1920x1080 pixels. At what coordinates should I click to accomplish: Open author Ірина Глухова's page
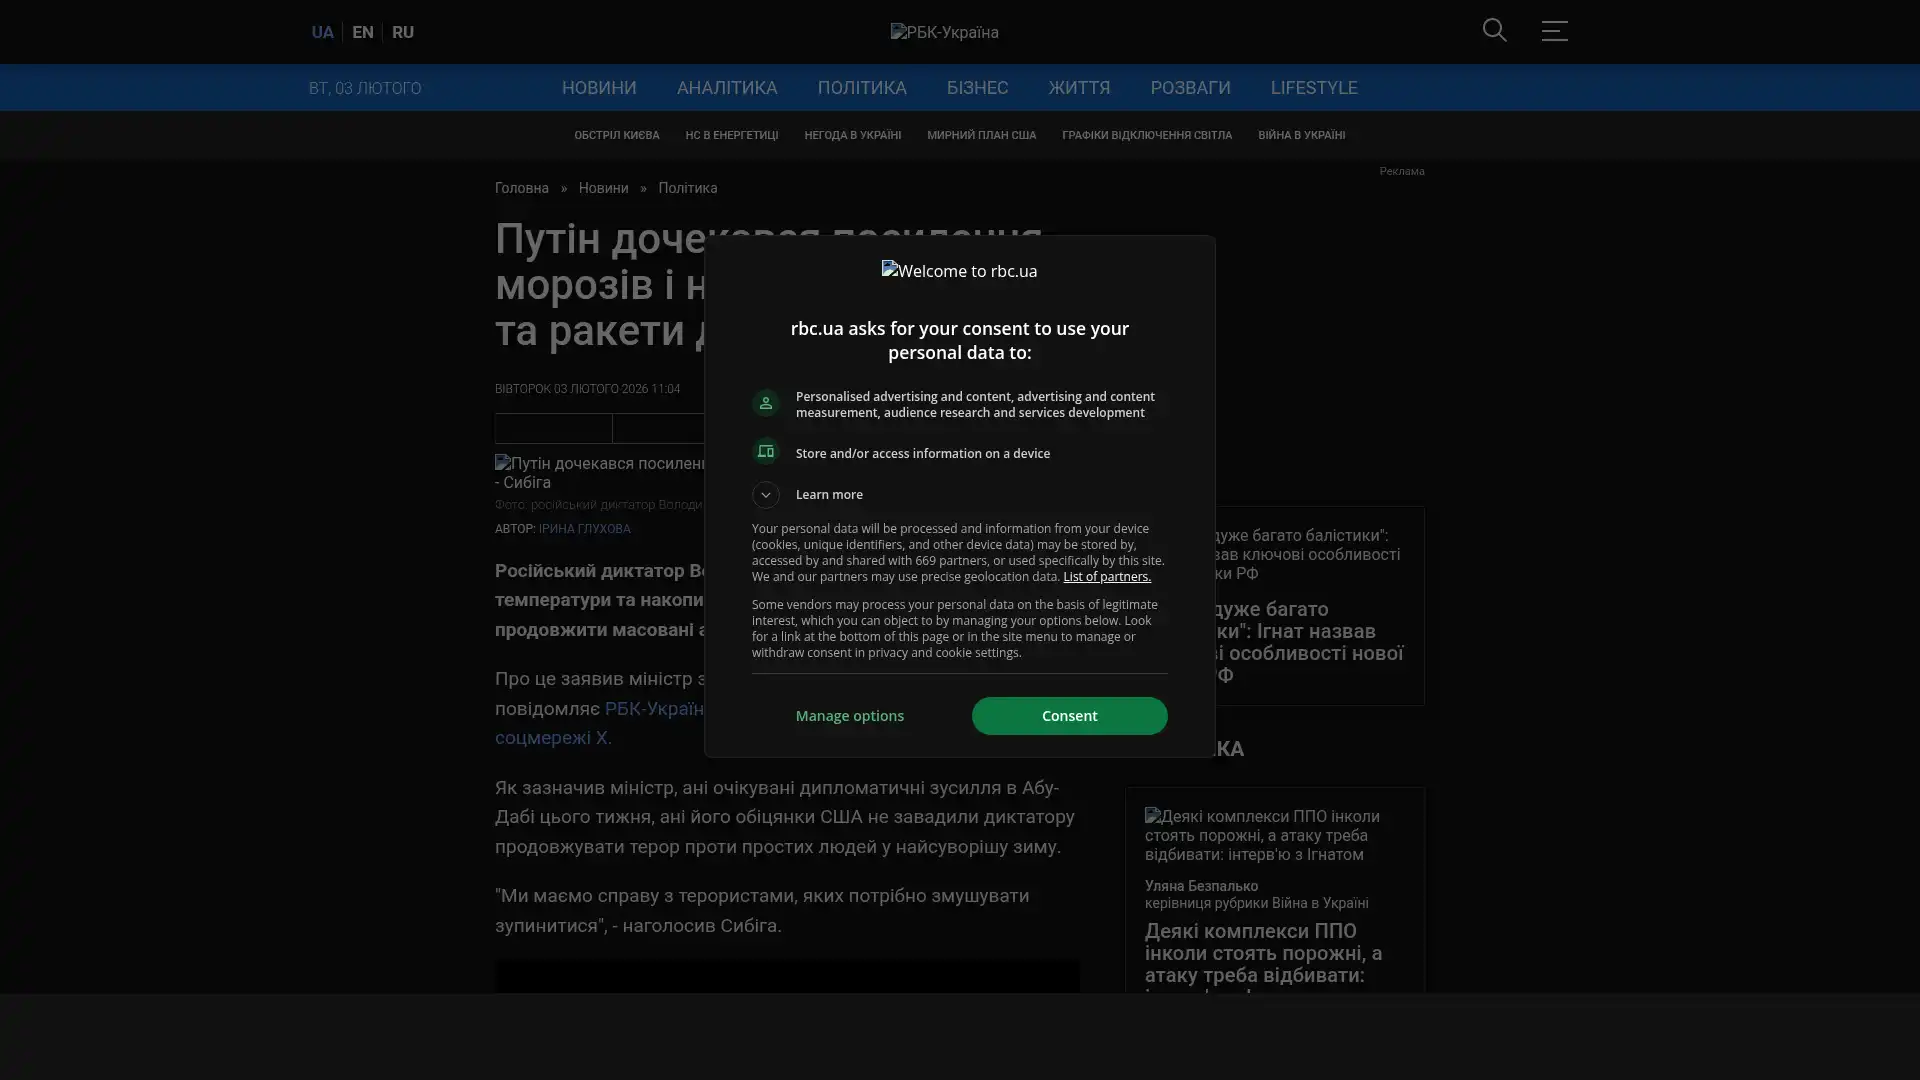[x=584, y=529]
